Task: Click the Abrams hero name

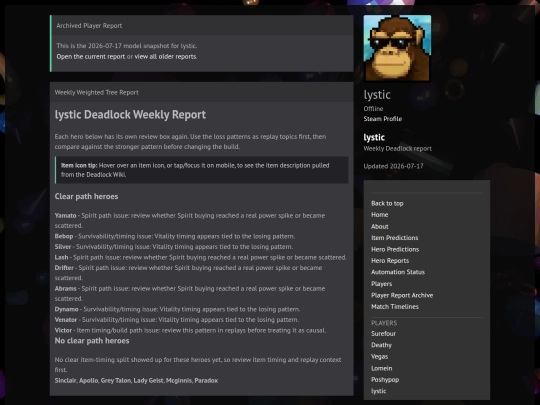Action: (x=65, y=289)
